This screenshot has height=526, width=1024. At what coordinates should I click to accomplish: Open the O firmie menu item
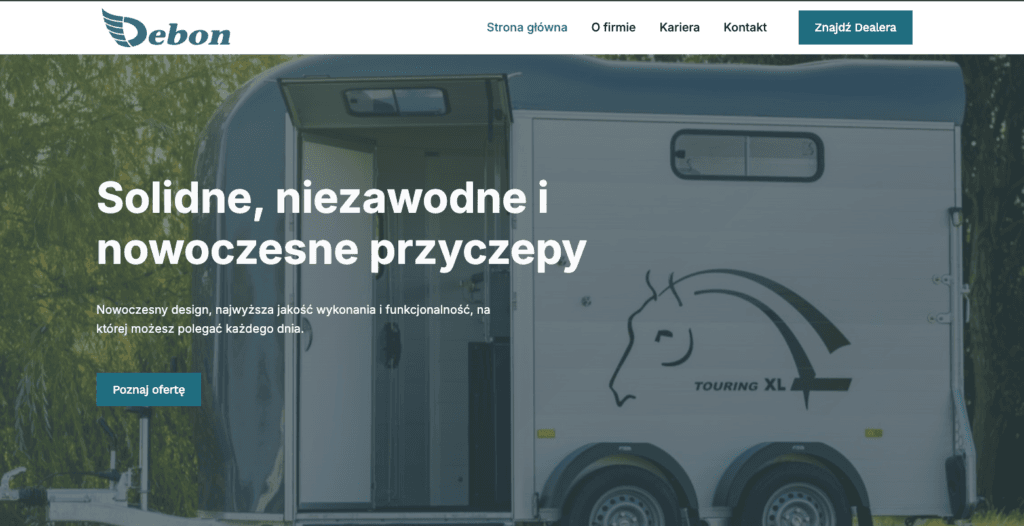tap(613, 27)
